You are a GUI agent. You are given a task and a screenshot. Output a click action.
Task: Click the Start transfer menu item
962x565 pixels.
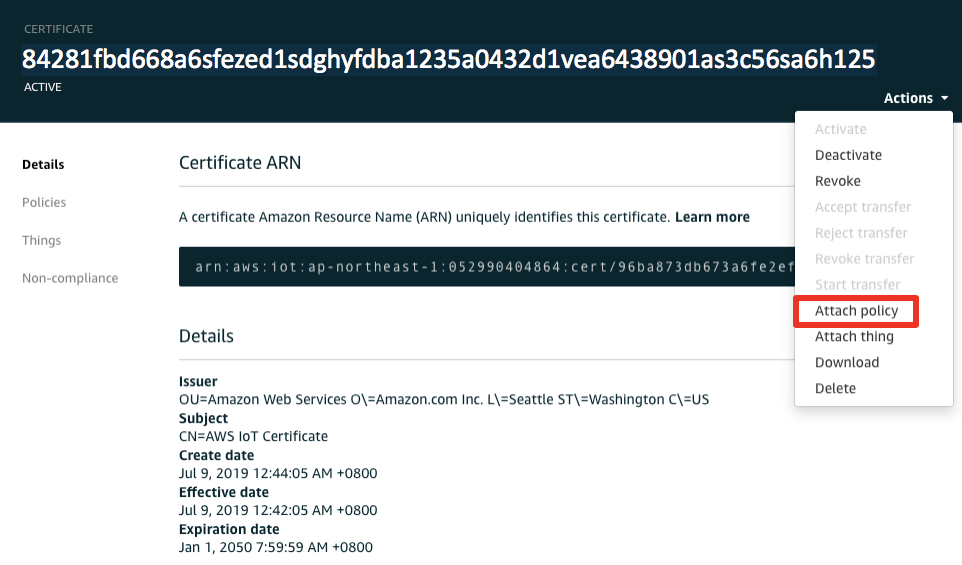coord(857,285)
